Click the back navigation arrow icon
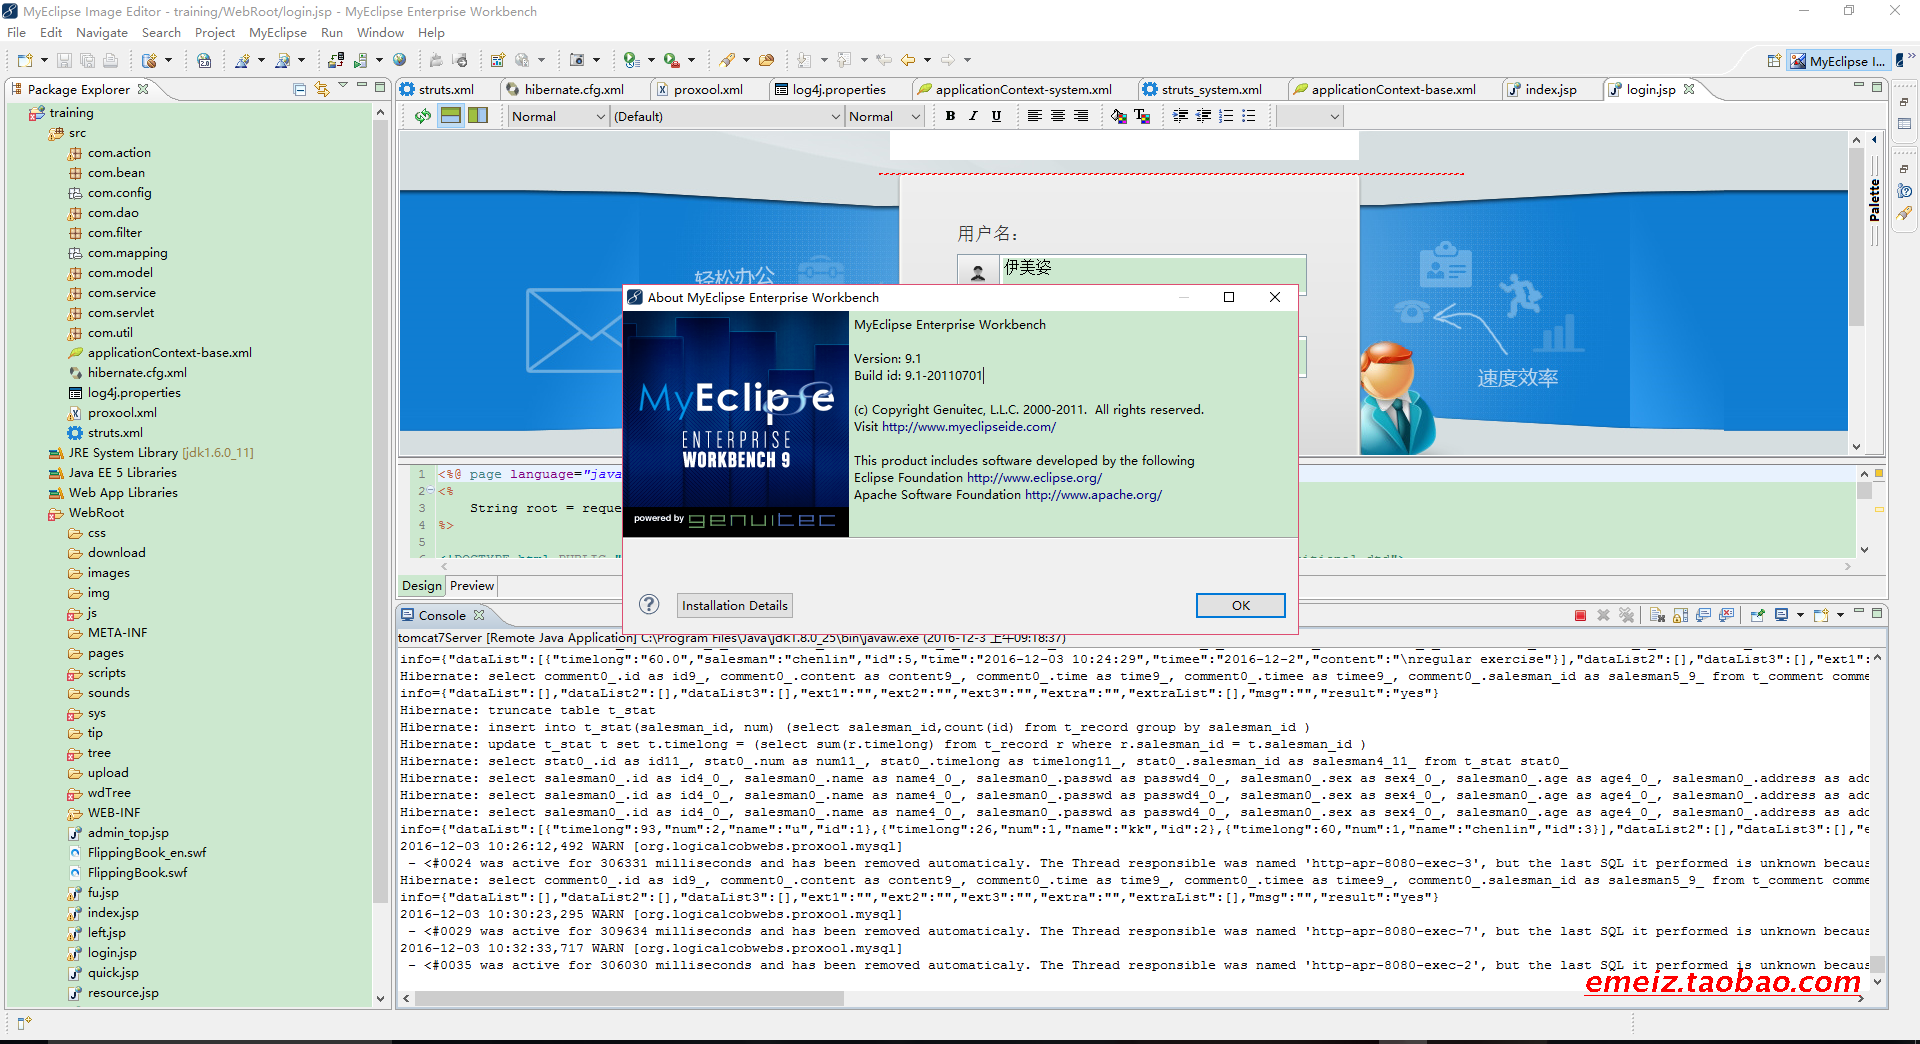1920x1044 pixels. click(x=908, y=61)
